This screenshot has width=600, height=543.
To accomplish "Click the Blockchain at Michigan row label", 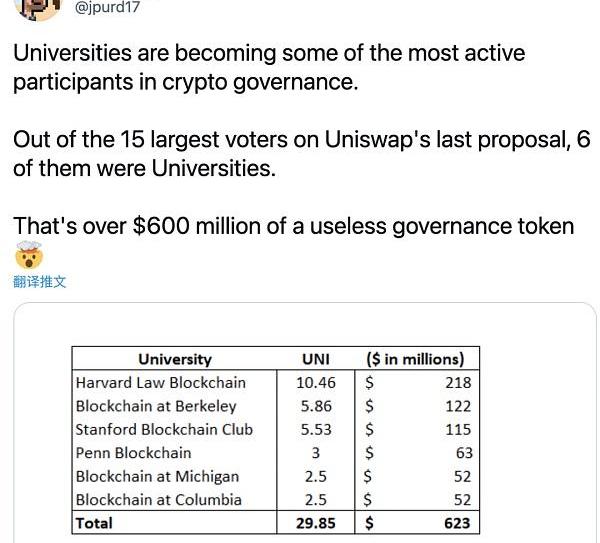I will [157, 477].
